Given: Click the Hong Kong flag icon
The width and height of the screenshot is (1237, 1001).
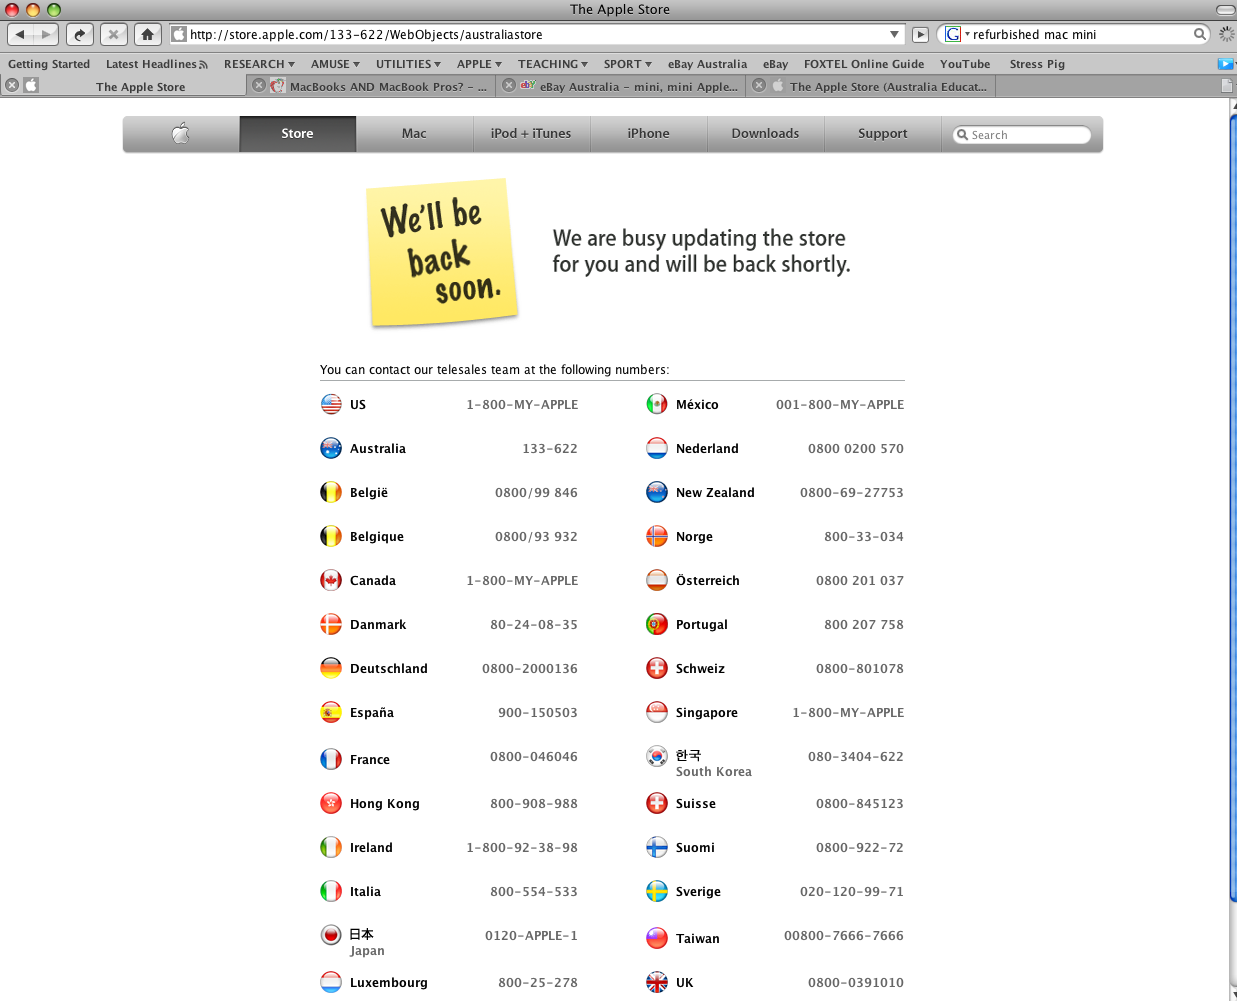Looking at the screenshot, I should [331, 803].
